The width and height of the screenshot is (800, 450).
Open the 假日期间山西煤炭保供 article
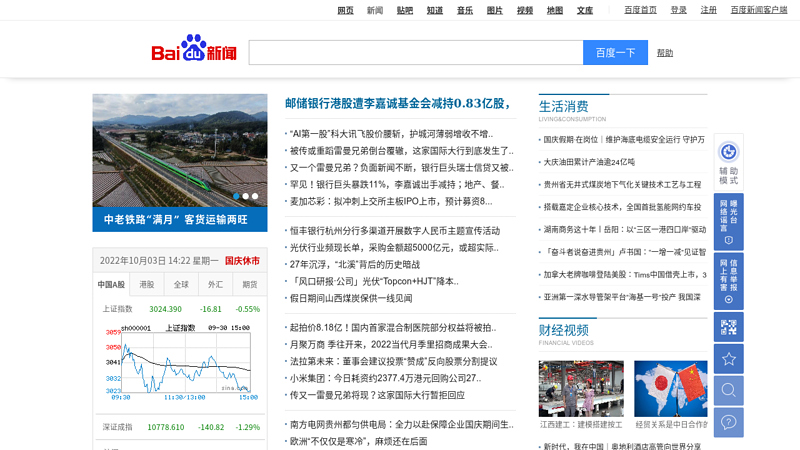point(351,298)
